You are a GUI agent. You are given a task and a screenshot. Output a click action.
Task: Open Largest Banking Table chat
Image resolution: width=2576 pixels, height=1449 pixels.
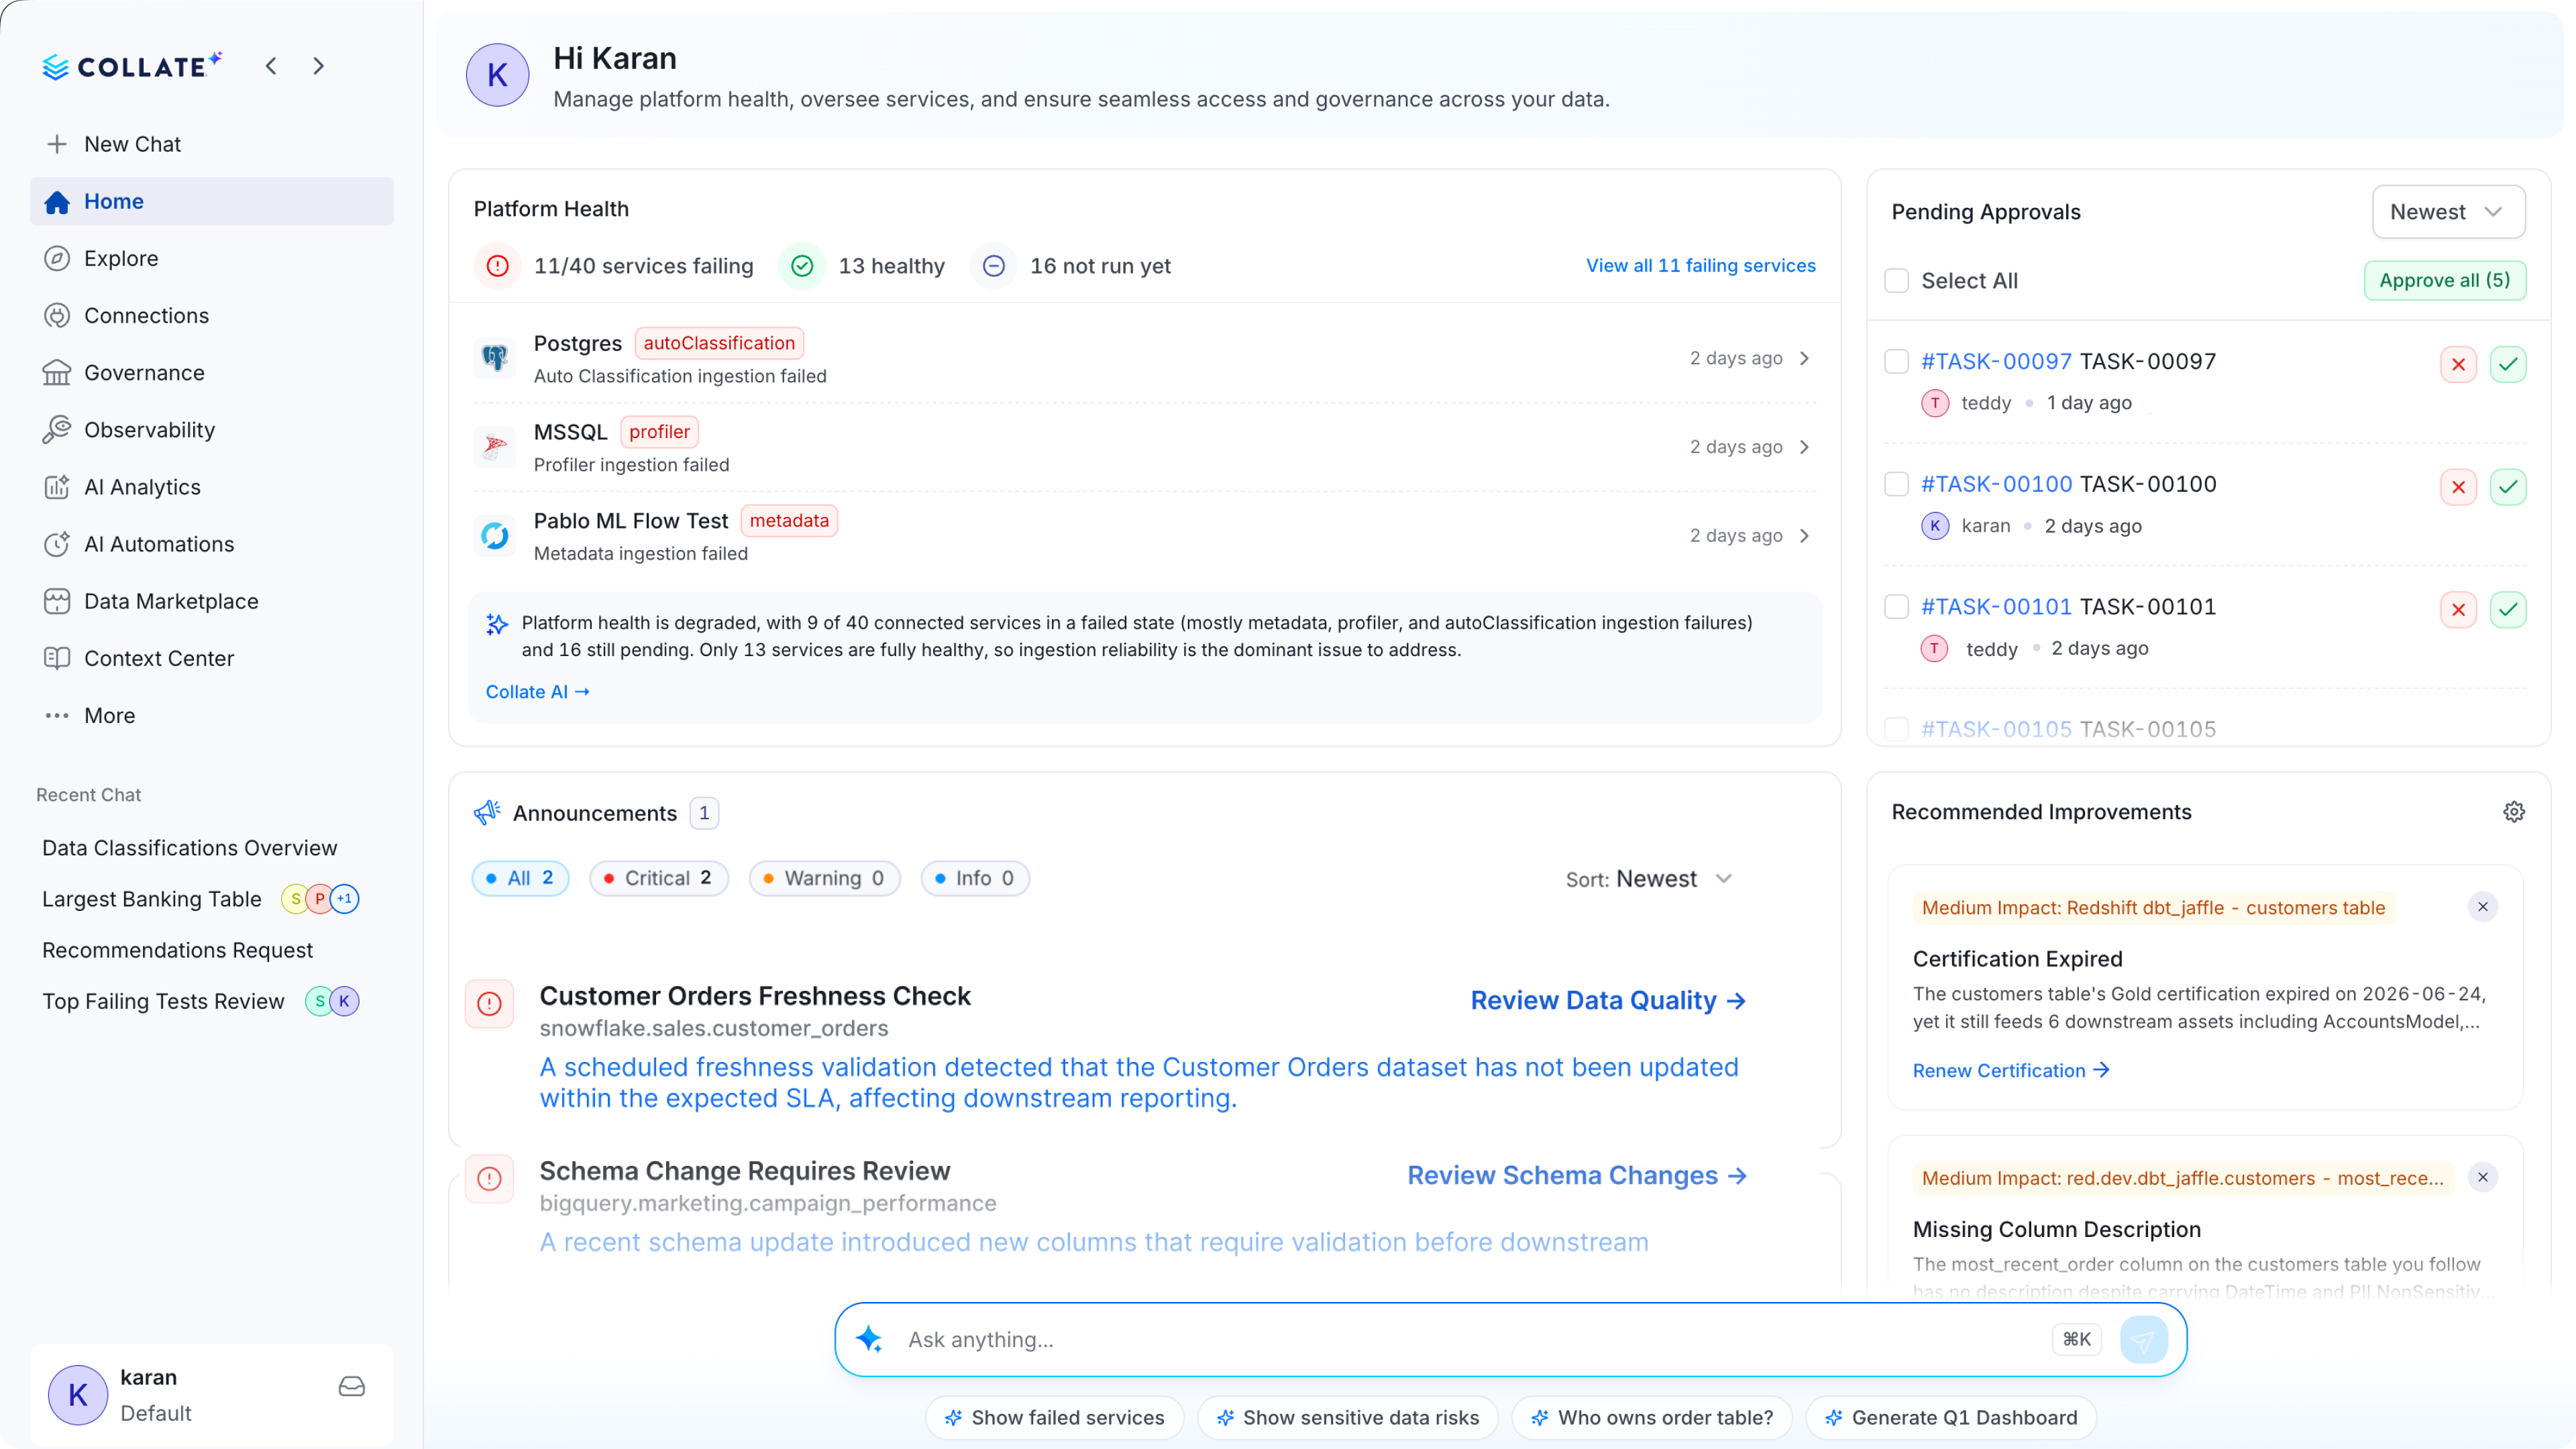(152, 899)
